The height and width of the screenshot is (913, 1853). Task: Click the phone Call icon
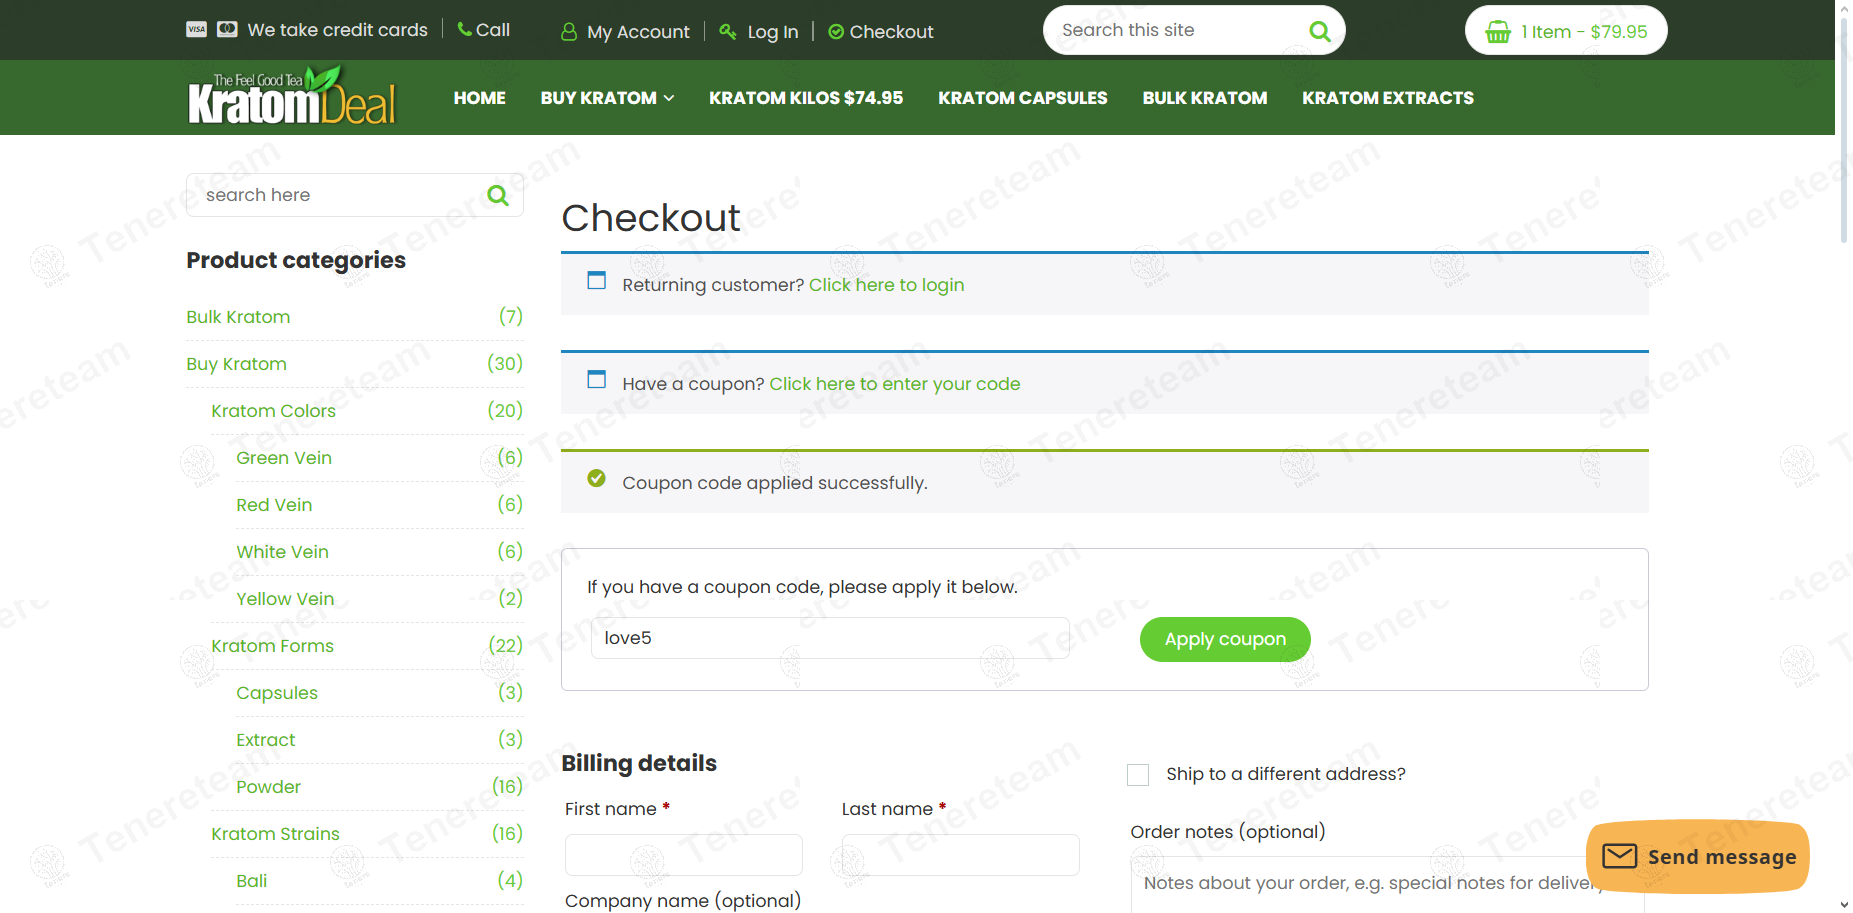465,30
